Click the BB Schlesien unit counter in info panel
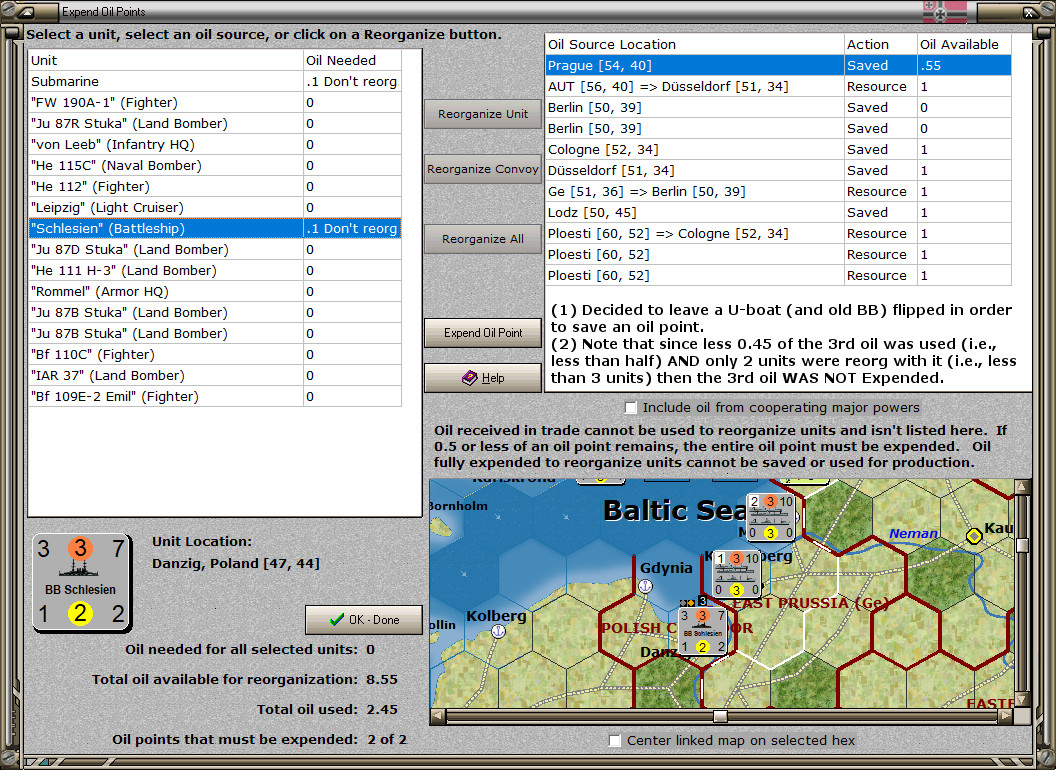Image resolution: width=1056 pixels, height=770 pixels. (81, 583)
